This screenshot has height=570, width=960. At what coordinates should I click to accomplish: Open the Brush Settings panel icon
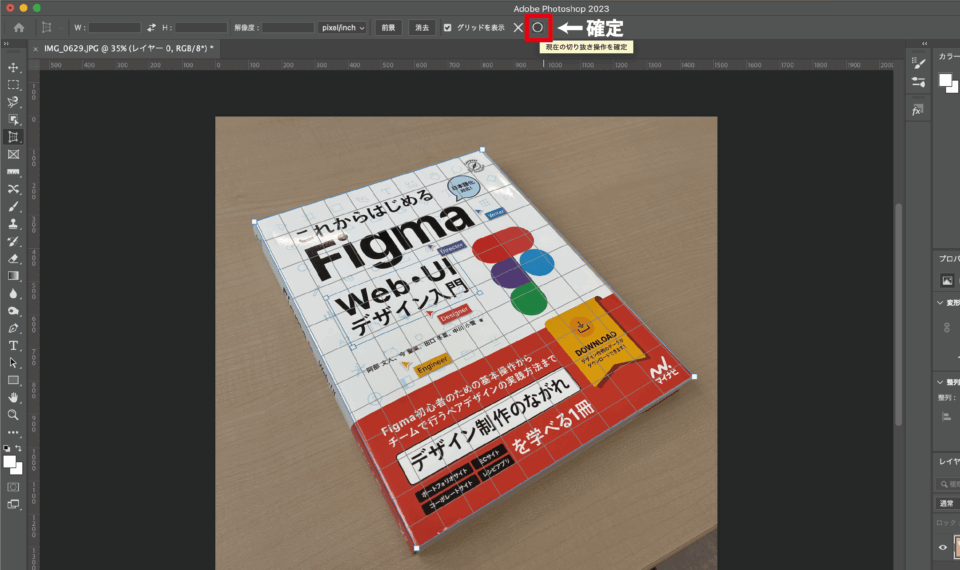click(918, 81)
